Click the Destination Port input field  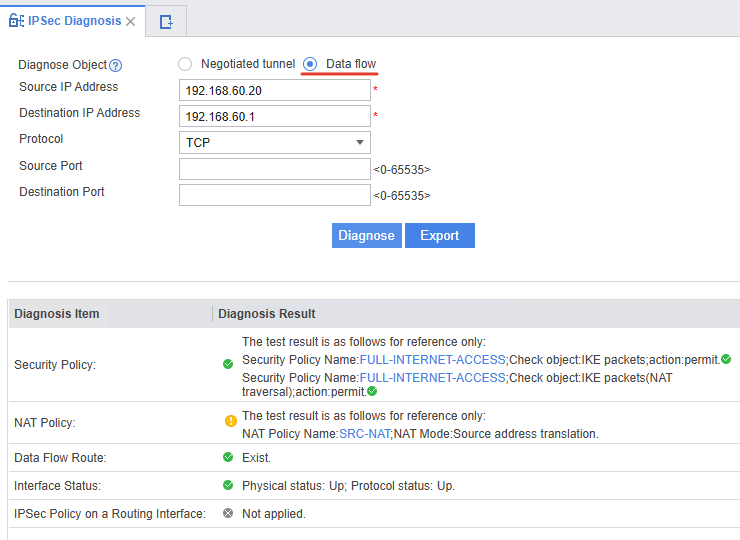274,195
